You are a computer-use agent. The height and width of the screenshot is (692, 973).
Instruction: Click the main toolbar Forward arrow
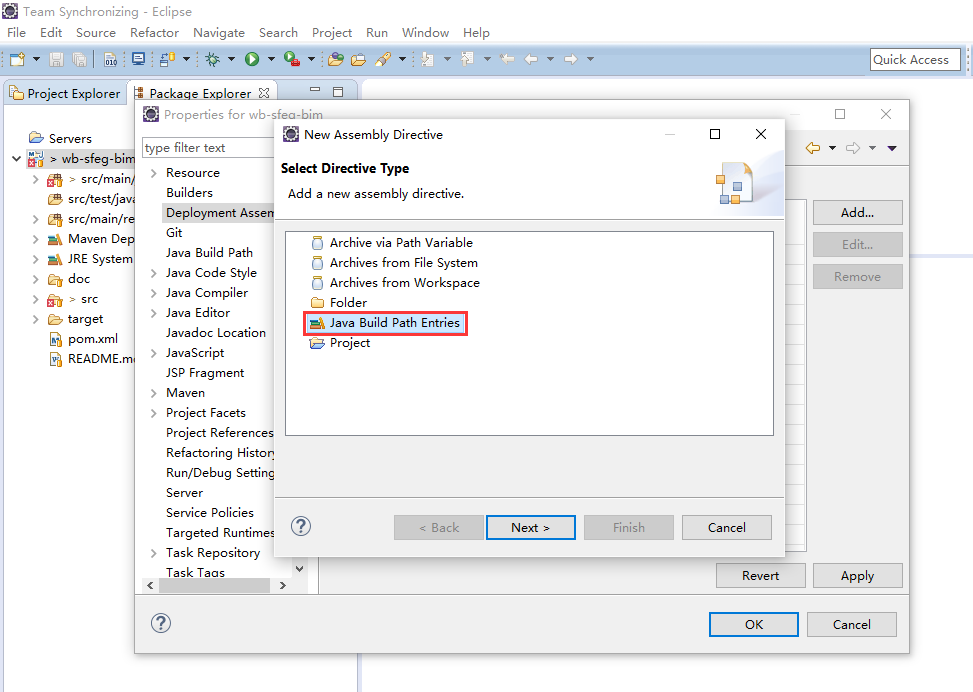[x=570, y=59]
